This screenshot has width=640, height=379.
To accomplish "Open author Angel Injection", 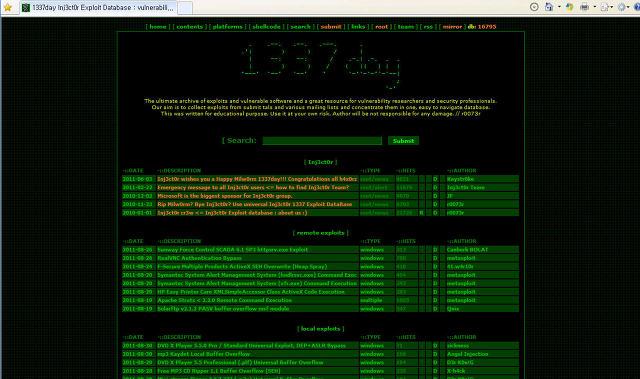I will pyautogui.click(x=467, y=354).
